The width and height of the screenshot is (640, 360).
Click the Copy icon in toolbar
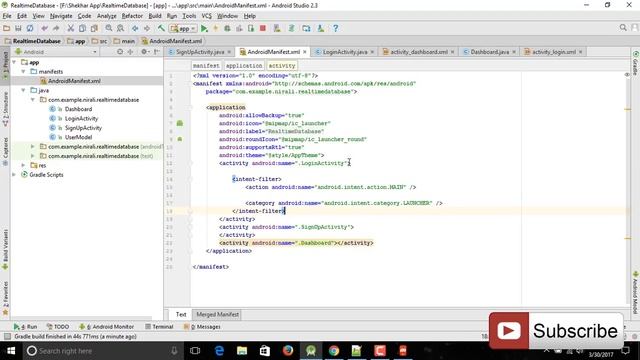pyautogui.click(x=82, y=28)
